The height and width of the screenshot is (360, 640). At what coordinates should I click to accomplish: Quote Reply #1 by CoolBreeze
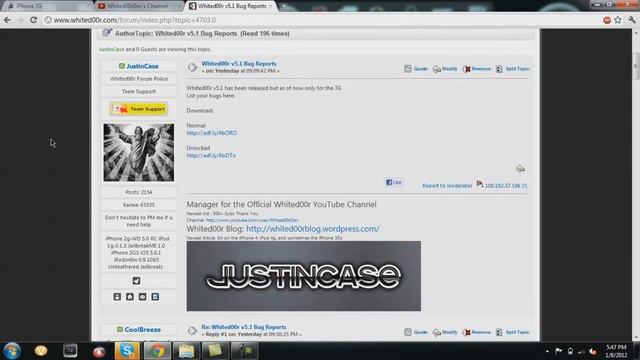(416, 332)
